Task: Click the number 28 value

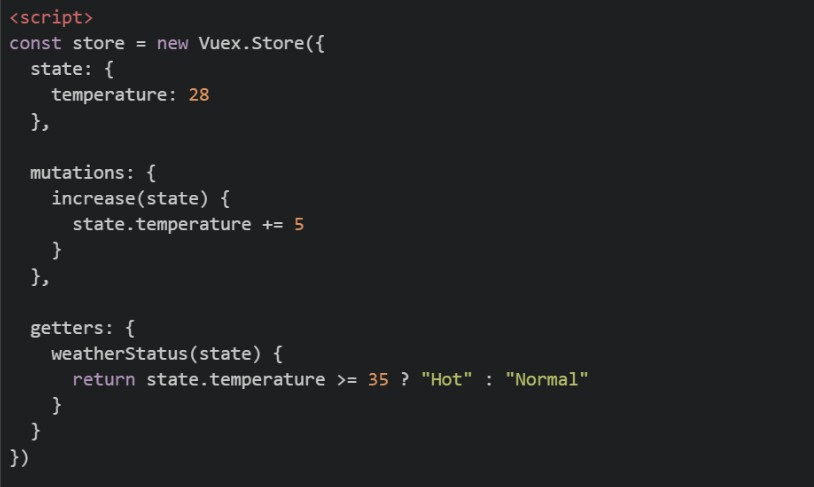Action: pyautogui.click(x=199, y=95)
